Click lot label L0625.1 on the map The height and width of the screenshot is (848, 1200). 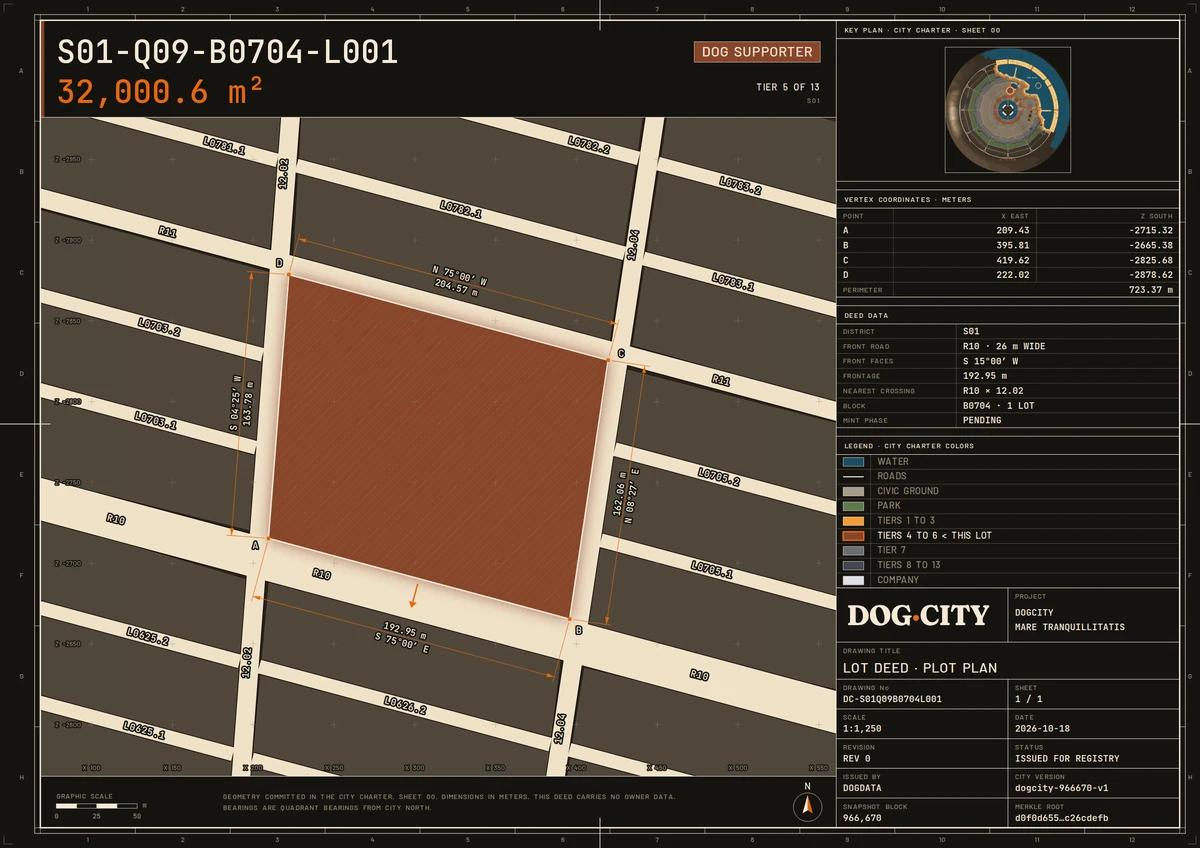tap(144, 730)
